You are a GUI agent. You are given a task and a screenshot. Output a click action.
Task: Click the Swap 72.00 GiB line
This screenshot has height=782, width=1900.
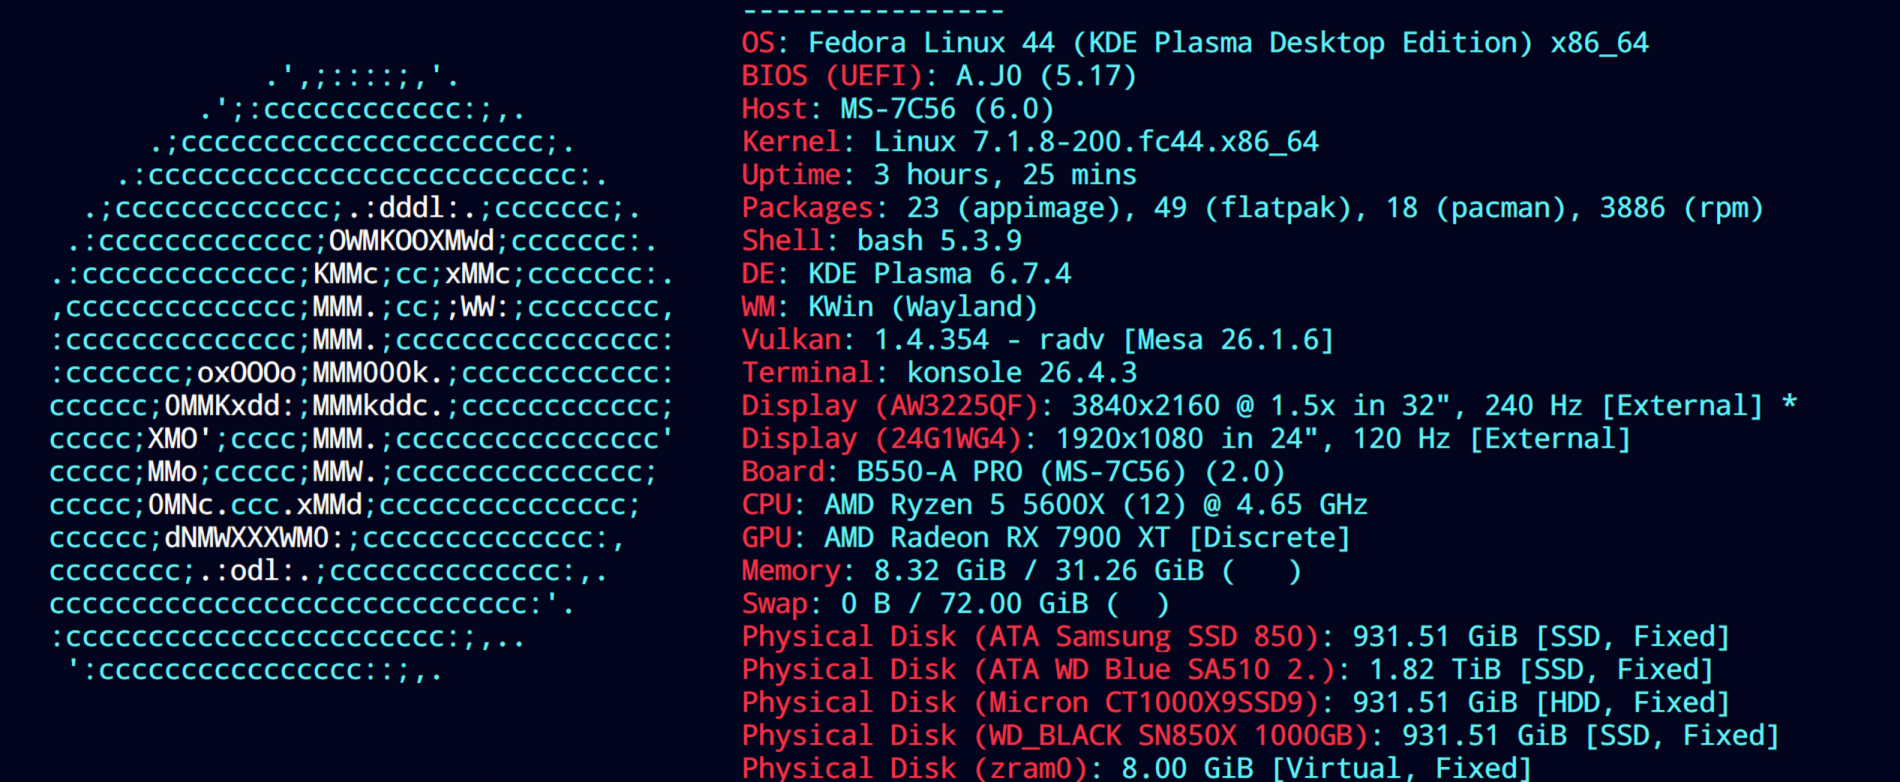956,604
